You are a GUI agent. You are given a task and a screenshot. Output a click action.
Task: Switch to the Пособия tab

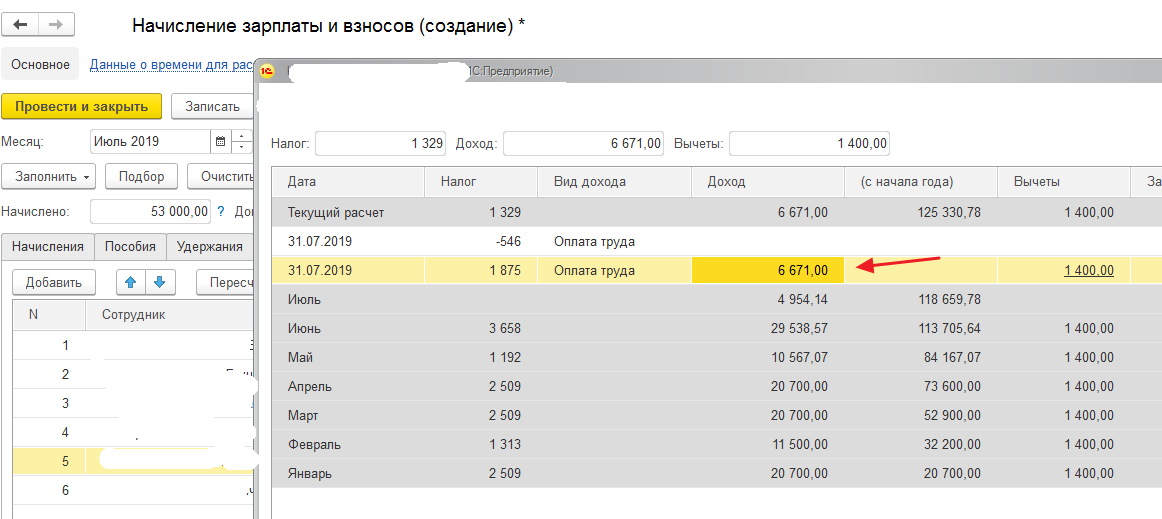pos(130,247)
